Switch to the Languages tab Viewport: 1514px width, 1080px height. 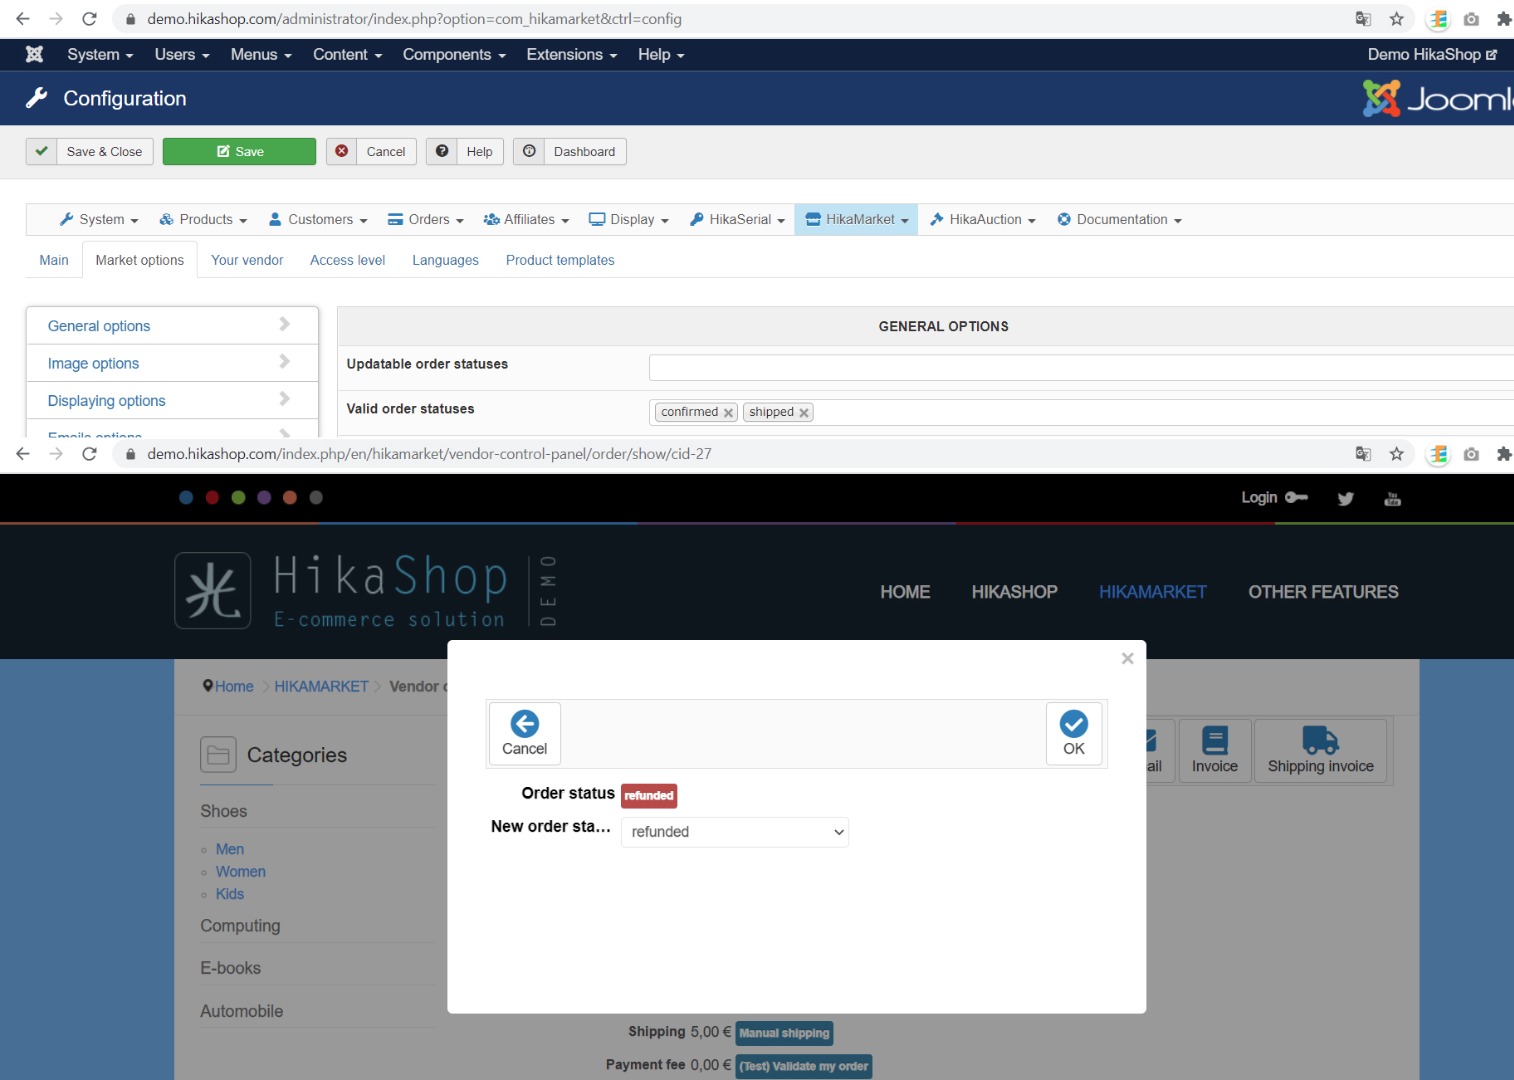[x=445, y=260]
